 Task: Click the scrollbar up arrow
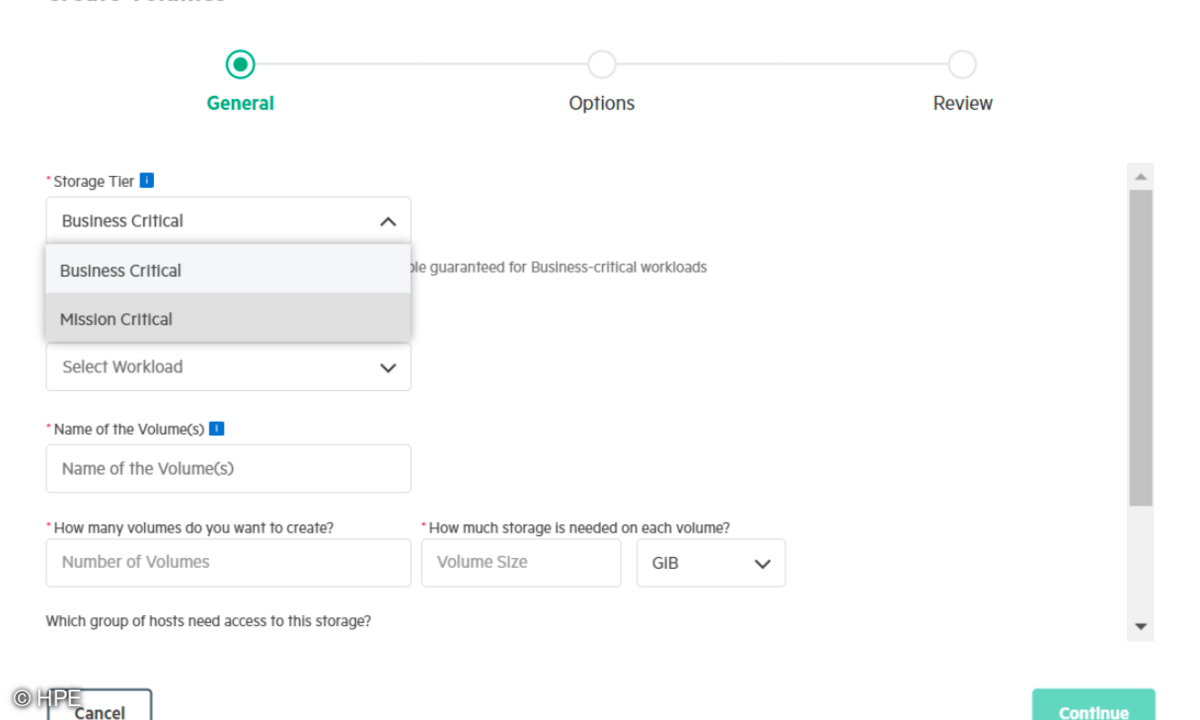click(x=1141, y=177)
